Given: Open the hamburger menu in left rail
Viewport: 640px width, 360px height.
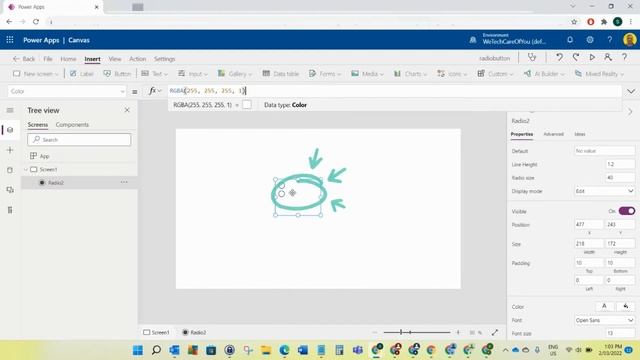Looking at the screenshot, I should pos(10,110).
